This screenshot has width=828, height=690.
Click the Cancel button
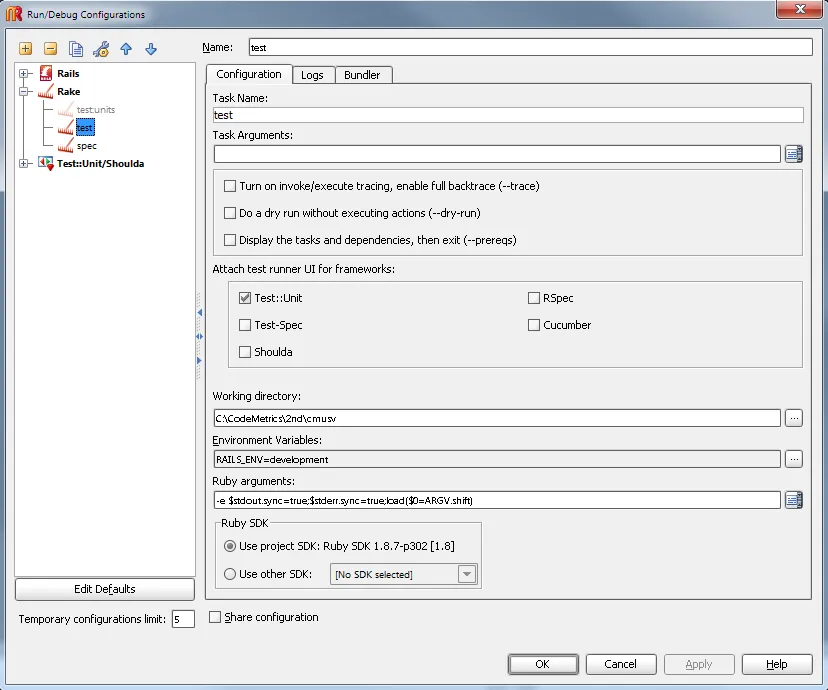tap(621, 664)
